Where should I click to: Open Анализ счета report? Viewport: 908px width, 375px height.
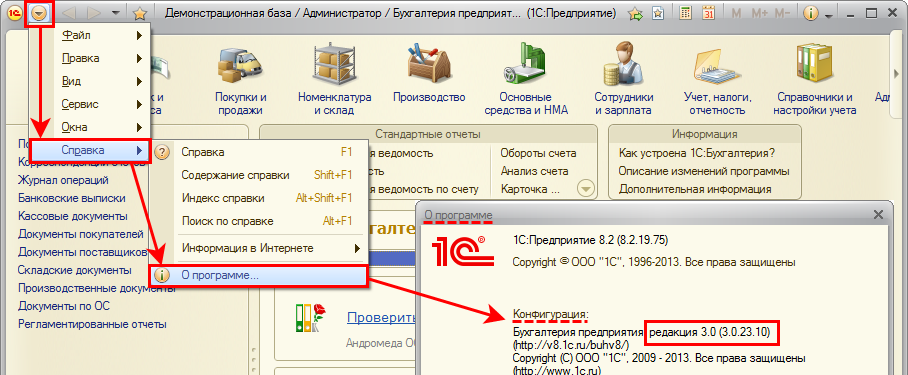pyautogui.click(x=534, y=171)
